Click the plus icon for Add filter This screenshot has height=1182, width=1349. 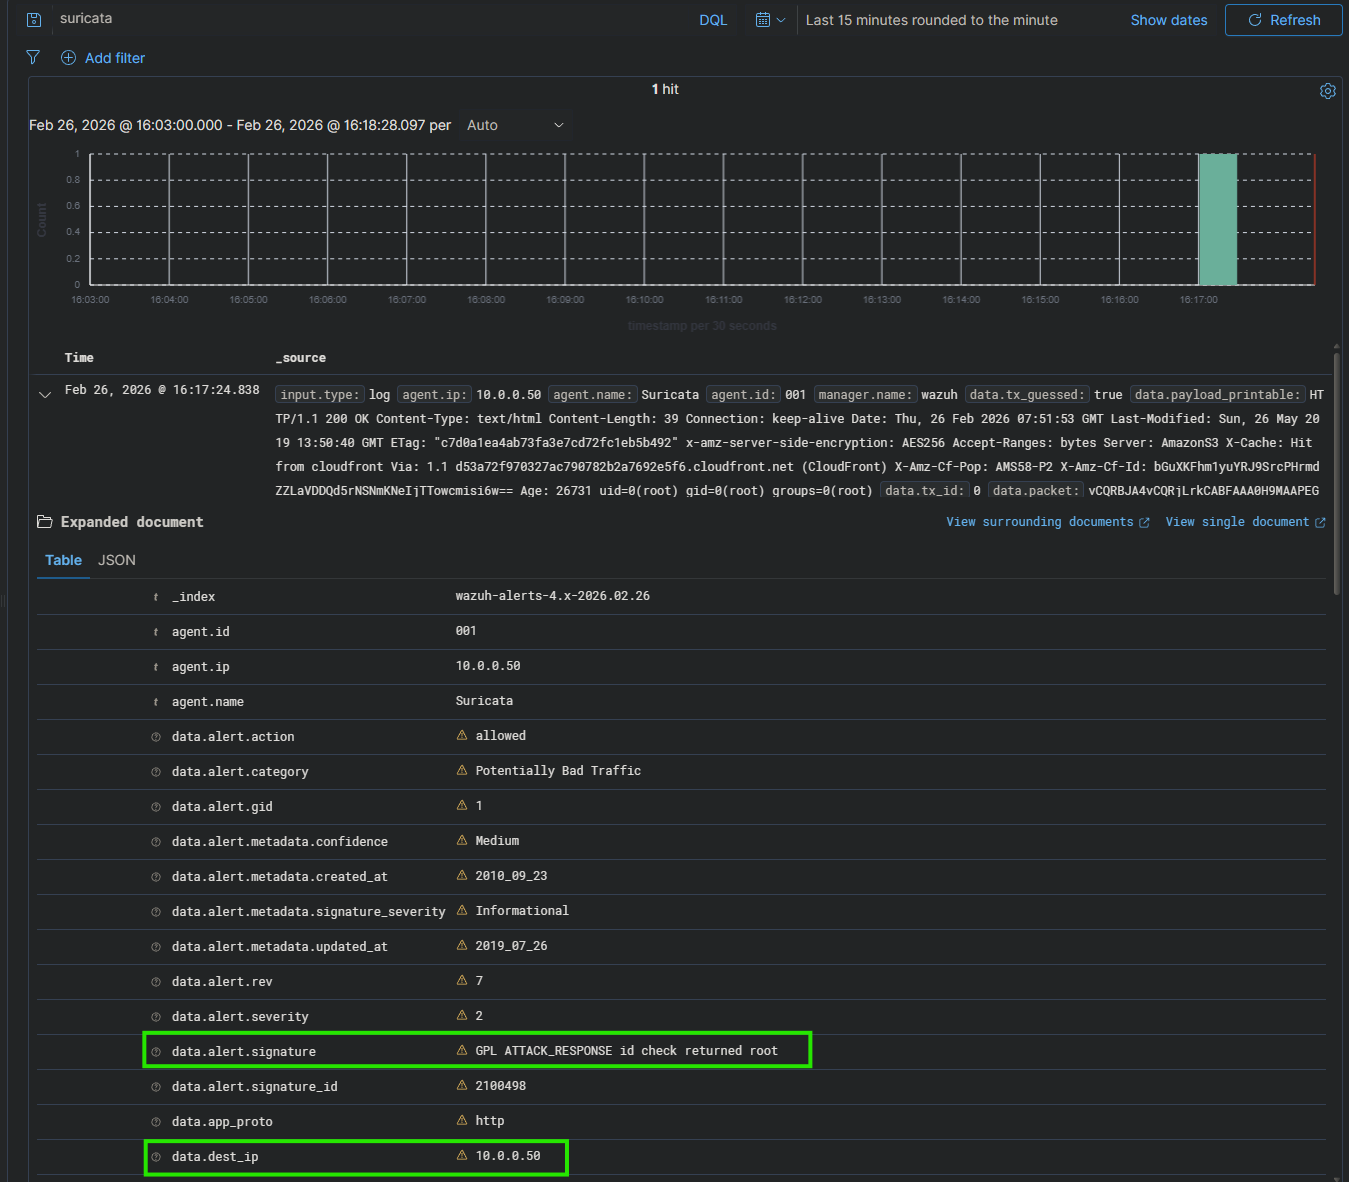pos(68,58)
